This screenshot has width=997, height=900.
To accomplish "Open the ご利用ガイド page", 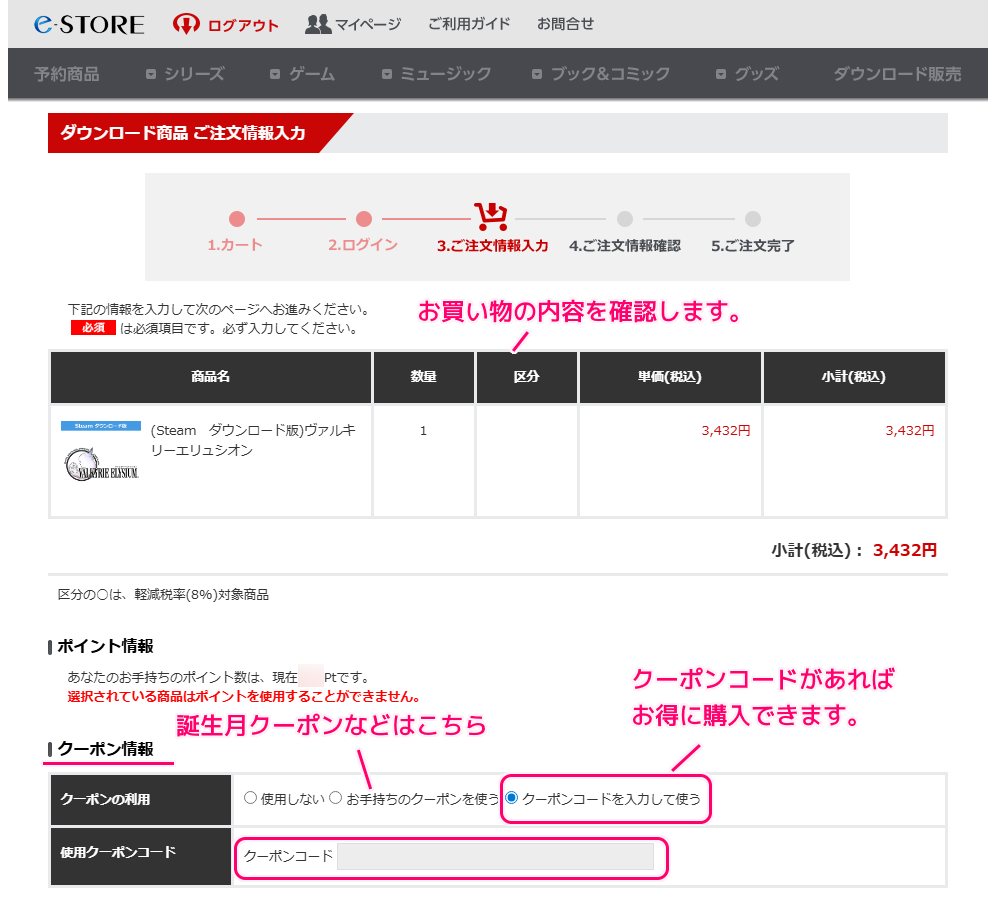I will coord(468,22).
